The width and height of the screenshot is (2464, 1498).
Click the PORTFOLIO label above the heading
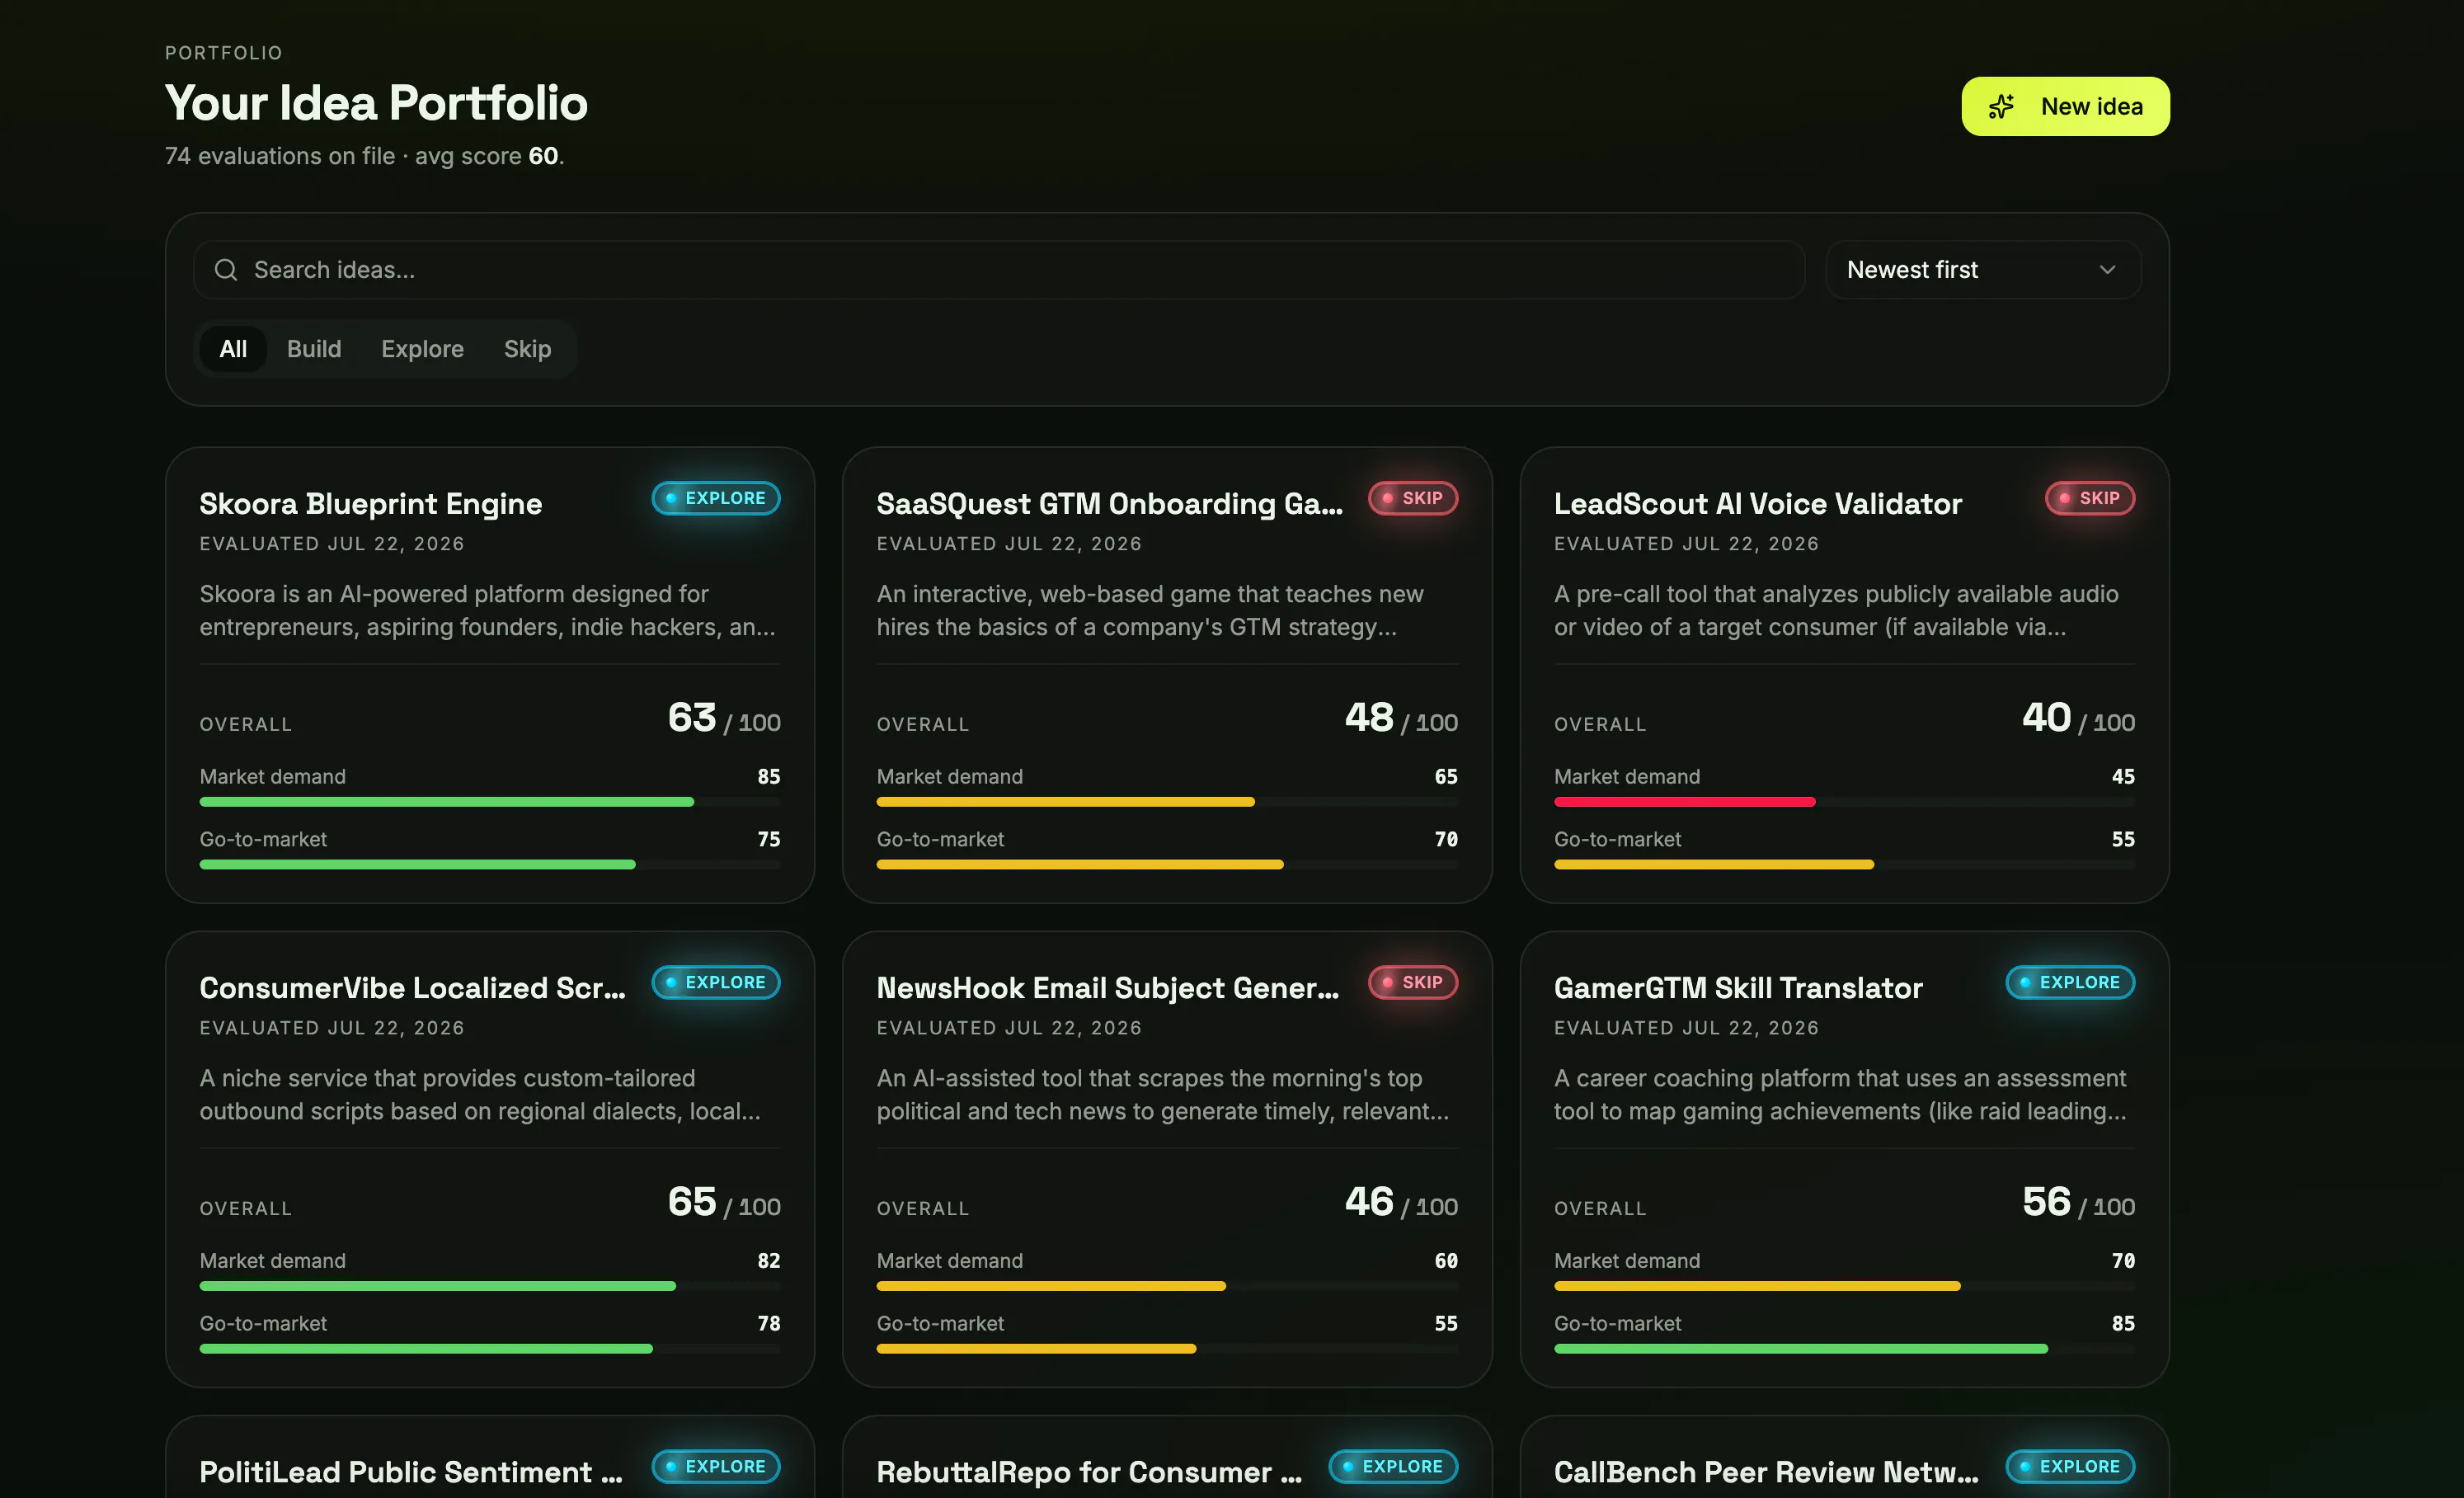coord(224,53)
